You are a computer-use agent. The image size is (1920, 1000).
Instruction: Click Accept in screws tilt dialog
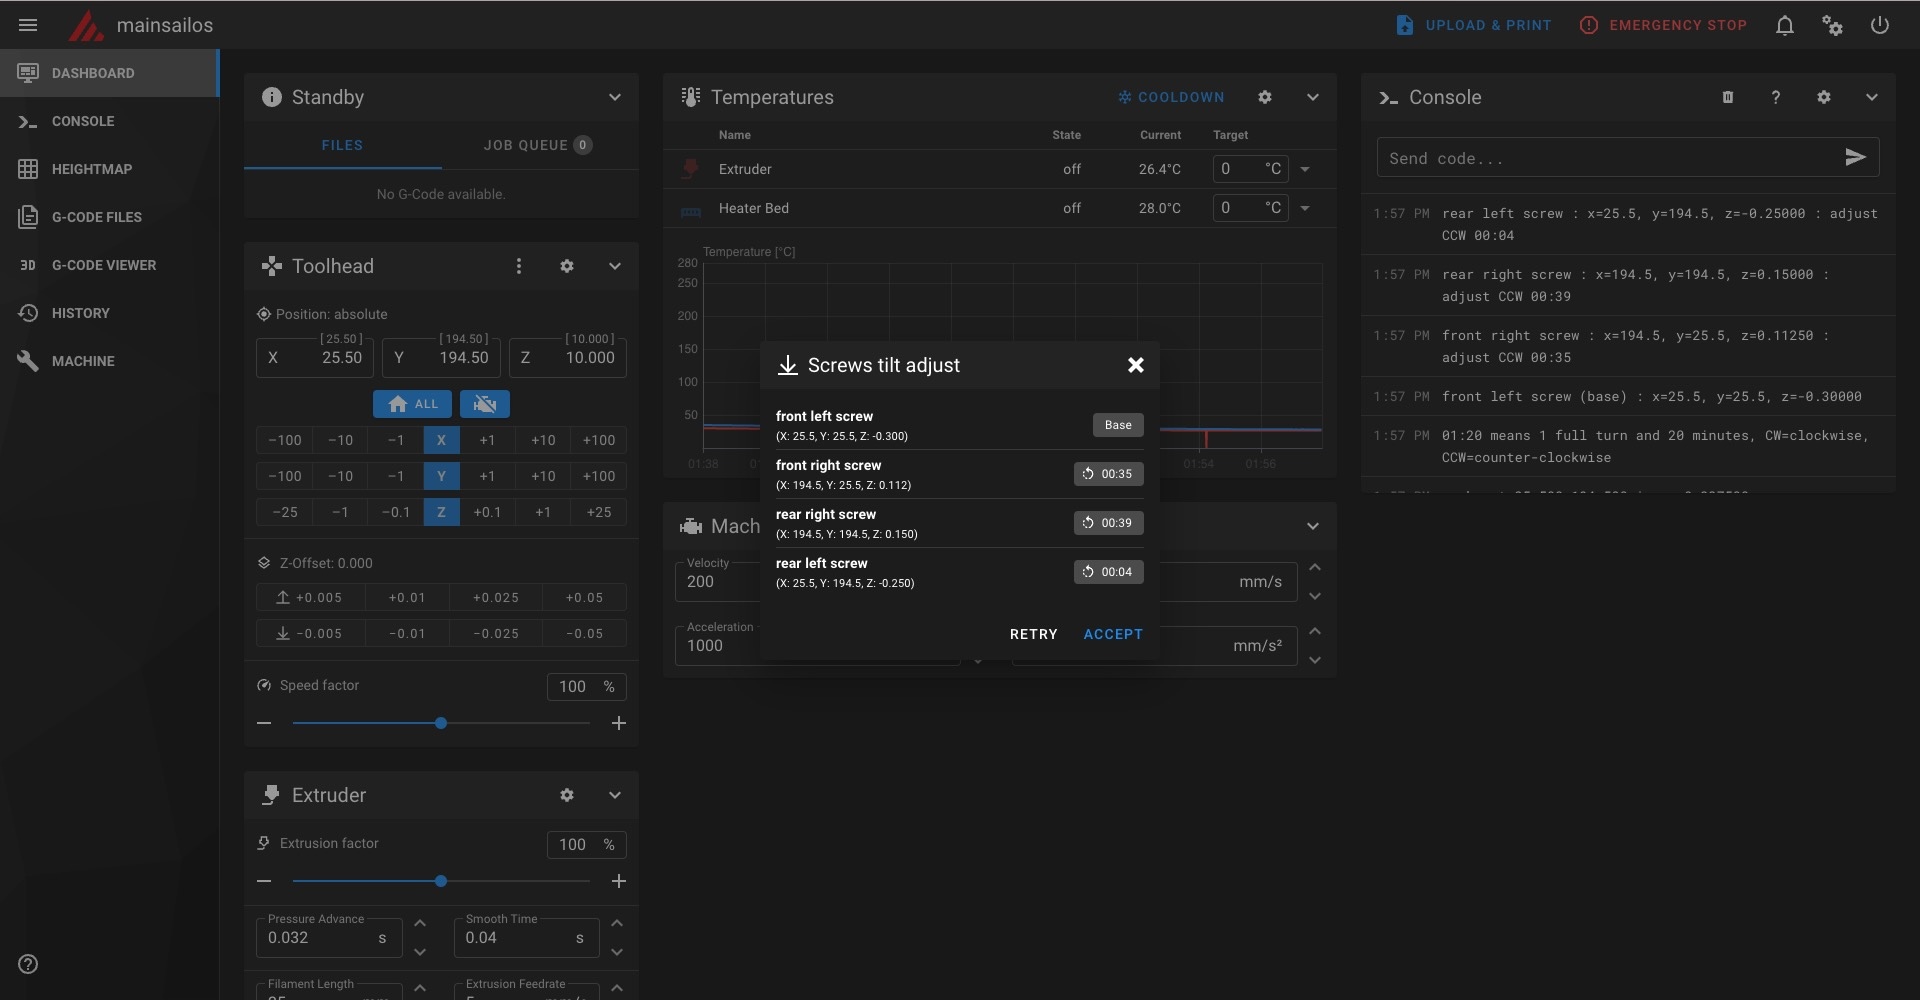coord(1113,634)
